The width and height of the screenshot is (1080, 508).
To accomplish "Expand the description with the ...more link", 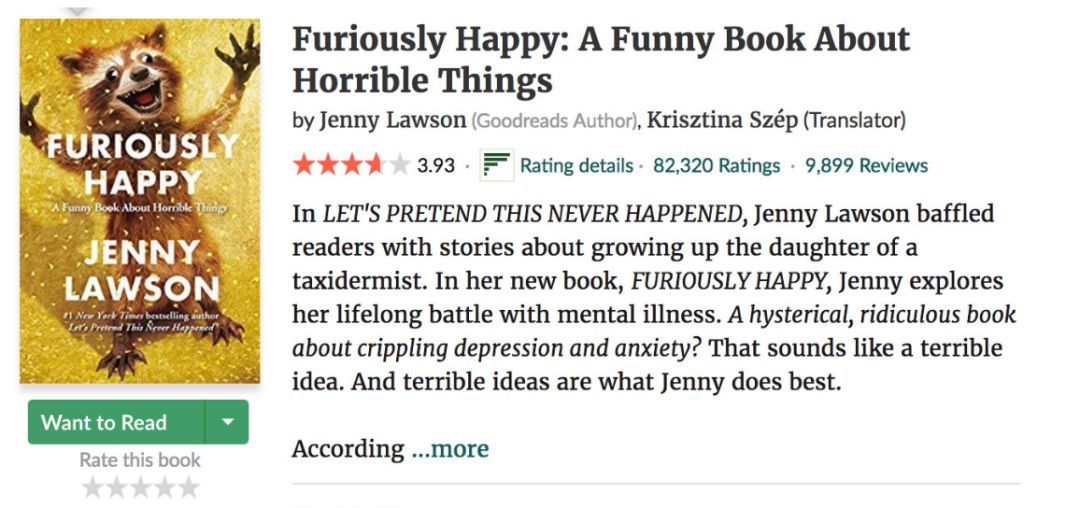I will 450,449.
